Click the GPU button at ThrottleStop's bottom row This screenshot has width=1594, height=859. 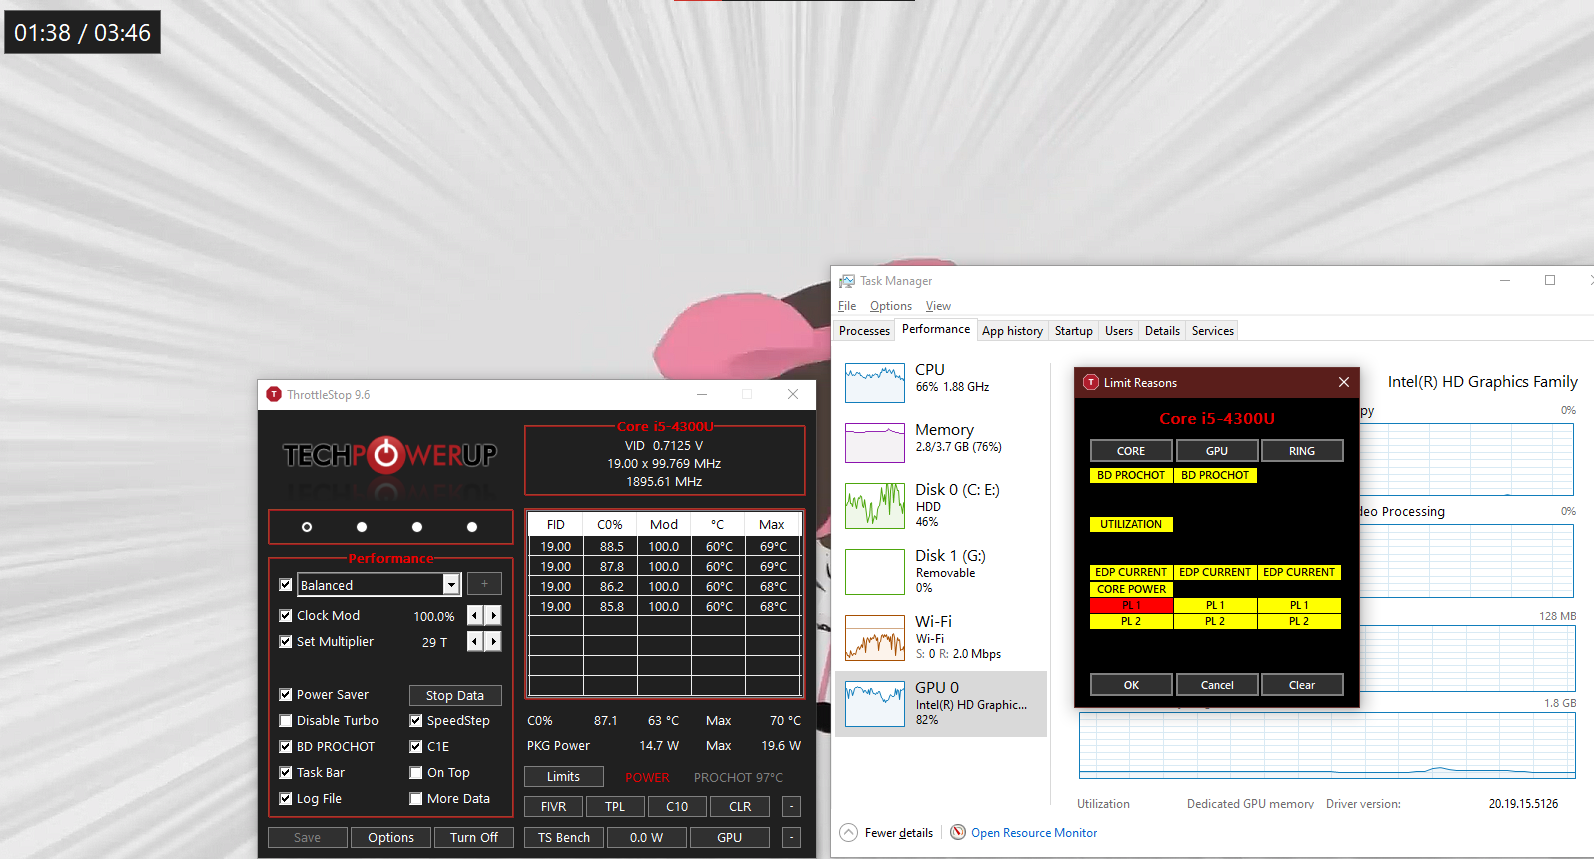(730, 838)
